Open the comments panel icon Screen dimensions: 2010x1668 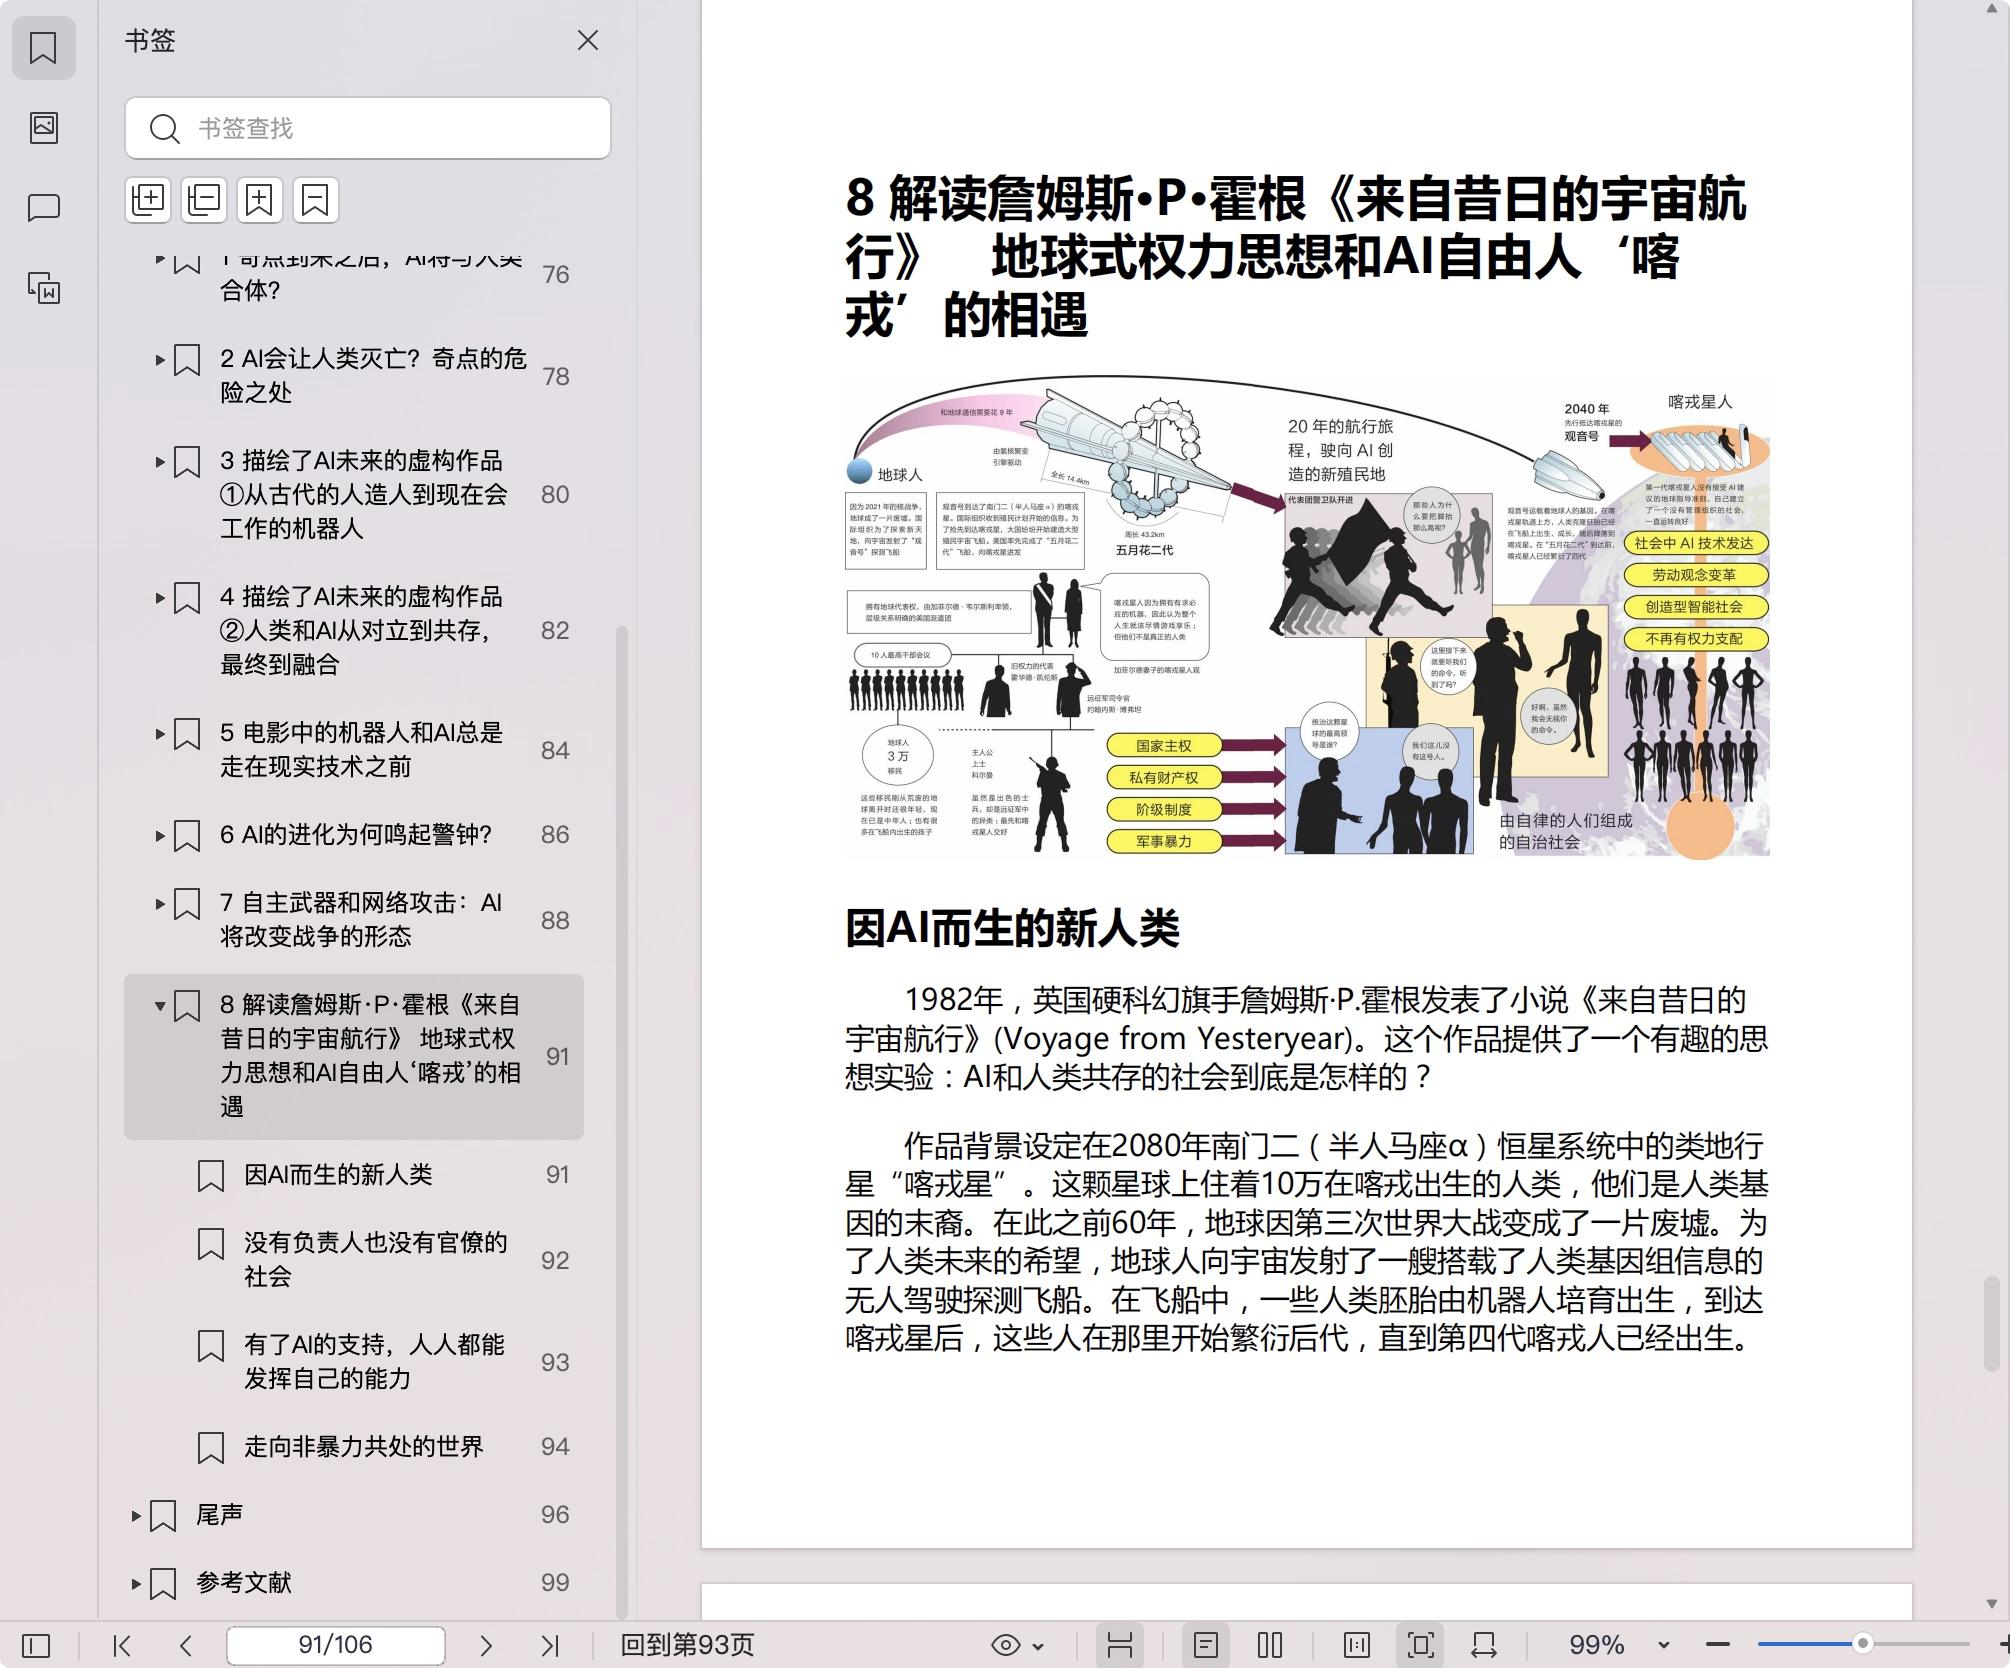click(44, 208)
